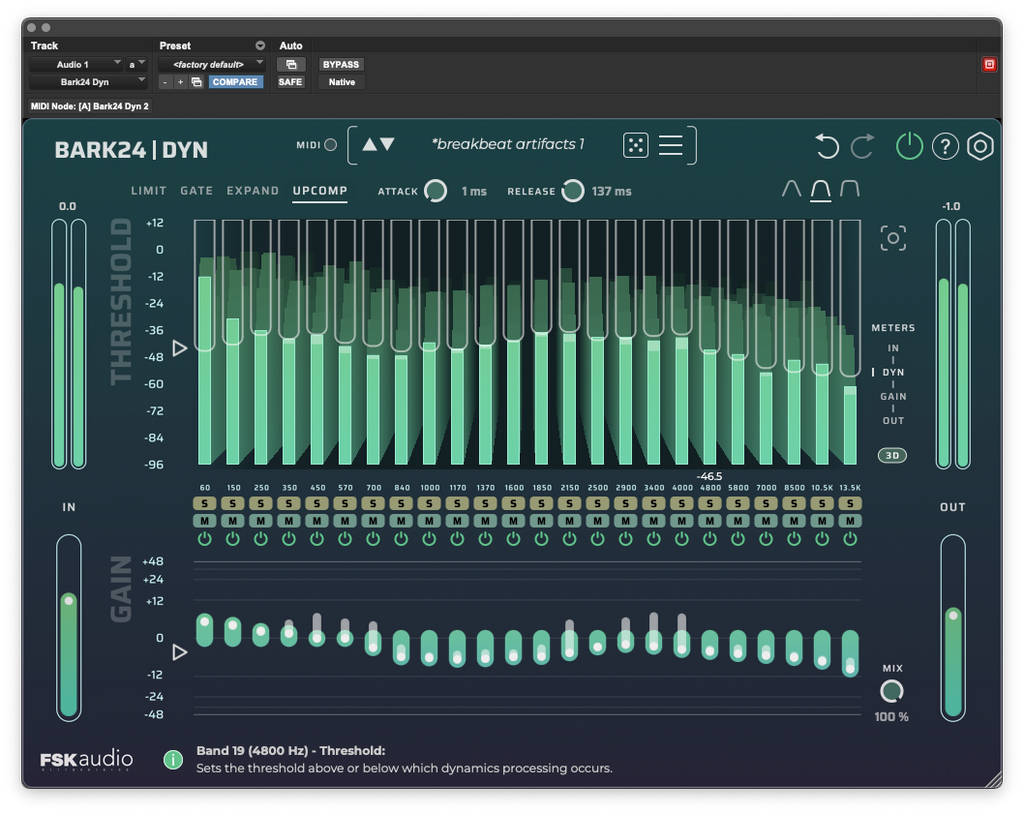Open the help question mark icon

pyautogui.click(x=945, y=147)
